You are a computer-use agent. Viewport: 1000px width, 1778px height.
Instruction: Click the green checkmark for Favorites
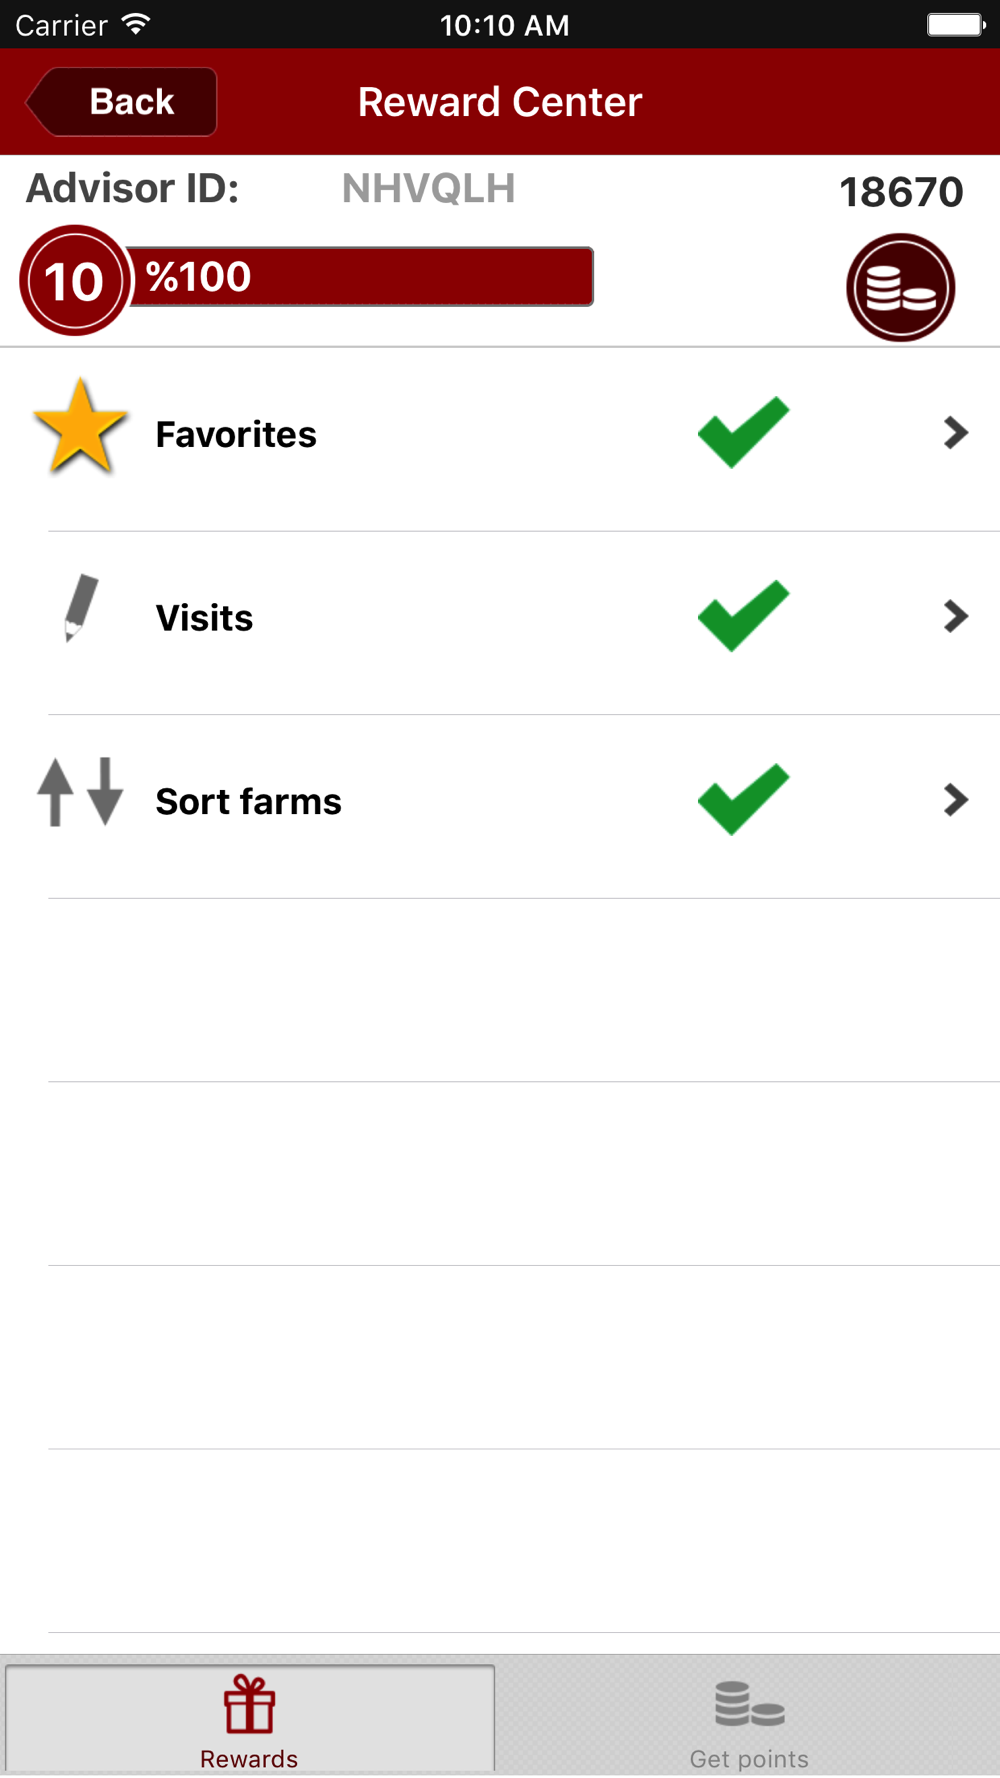(x=744, y=432)
